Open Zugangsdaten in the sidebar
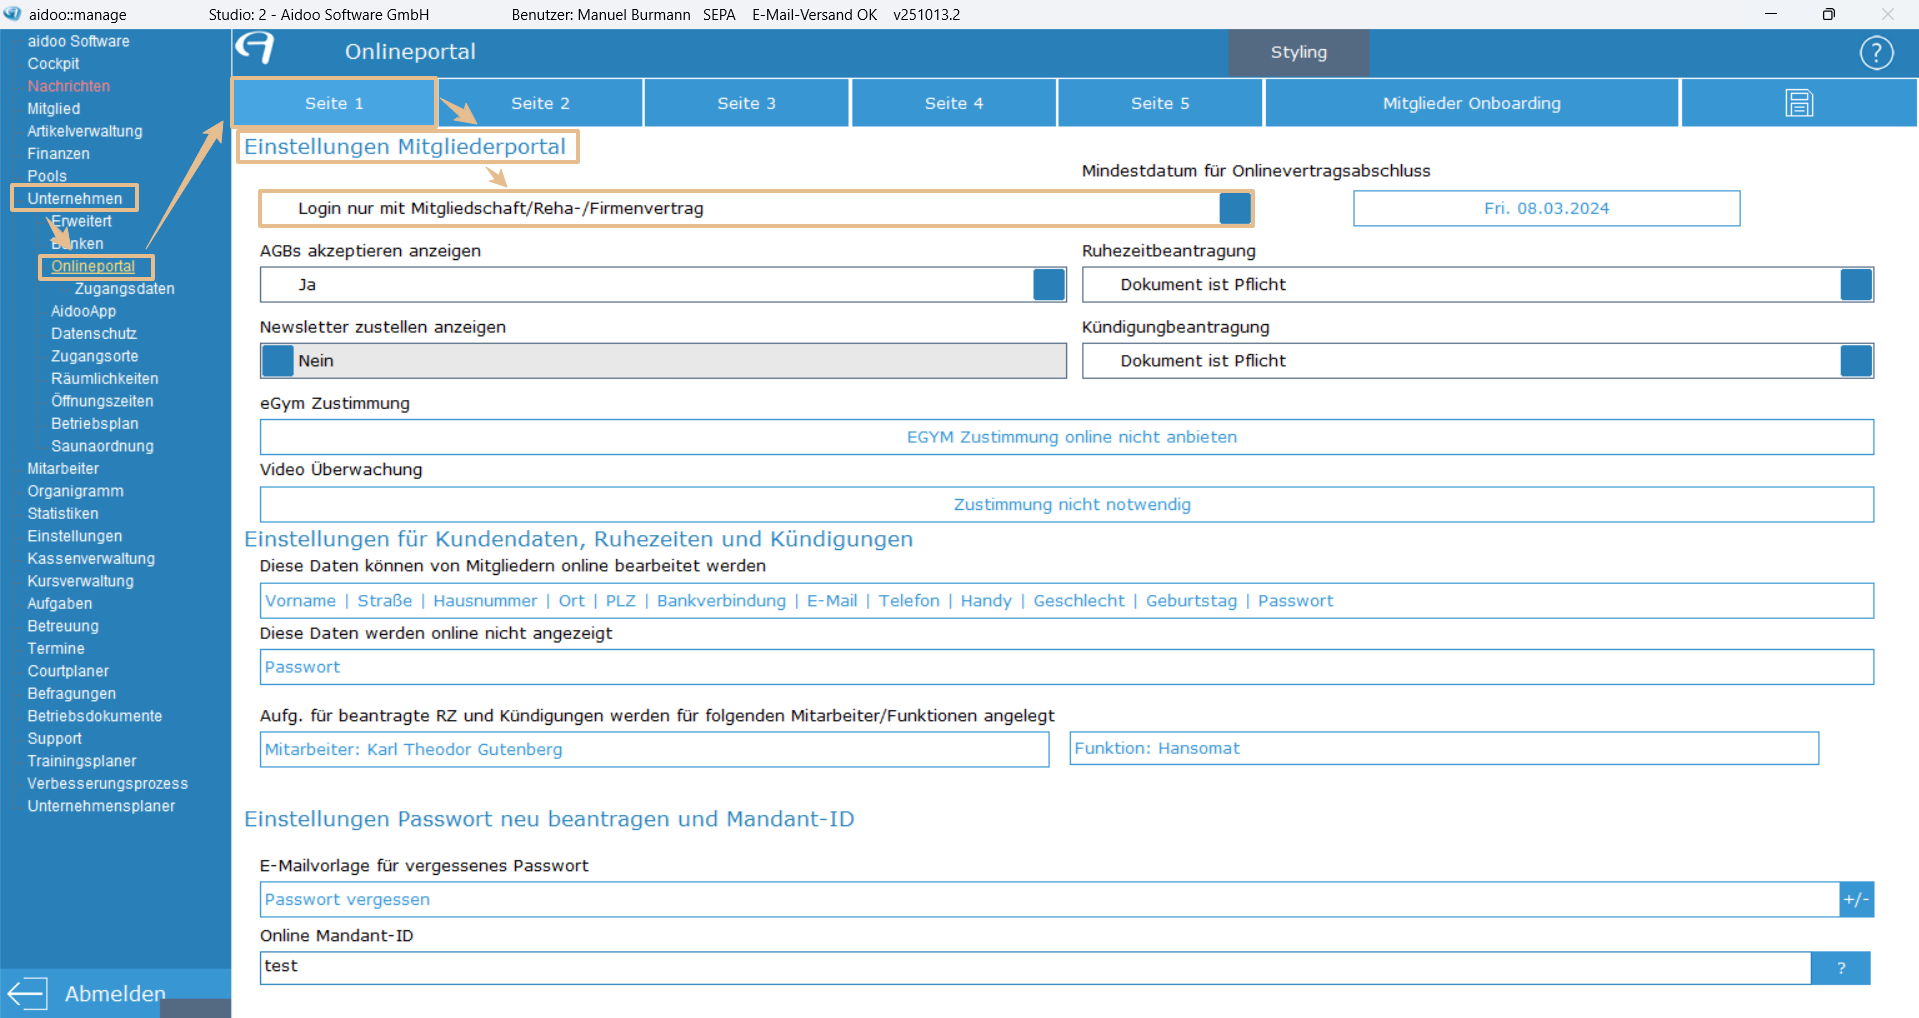 click(124, 289)
